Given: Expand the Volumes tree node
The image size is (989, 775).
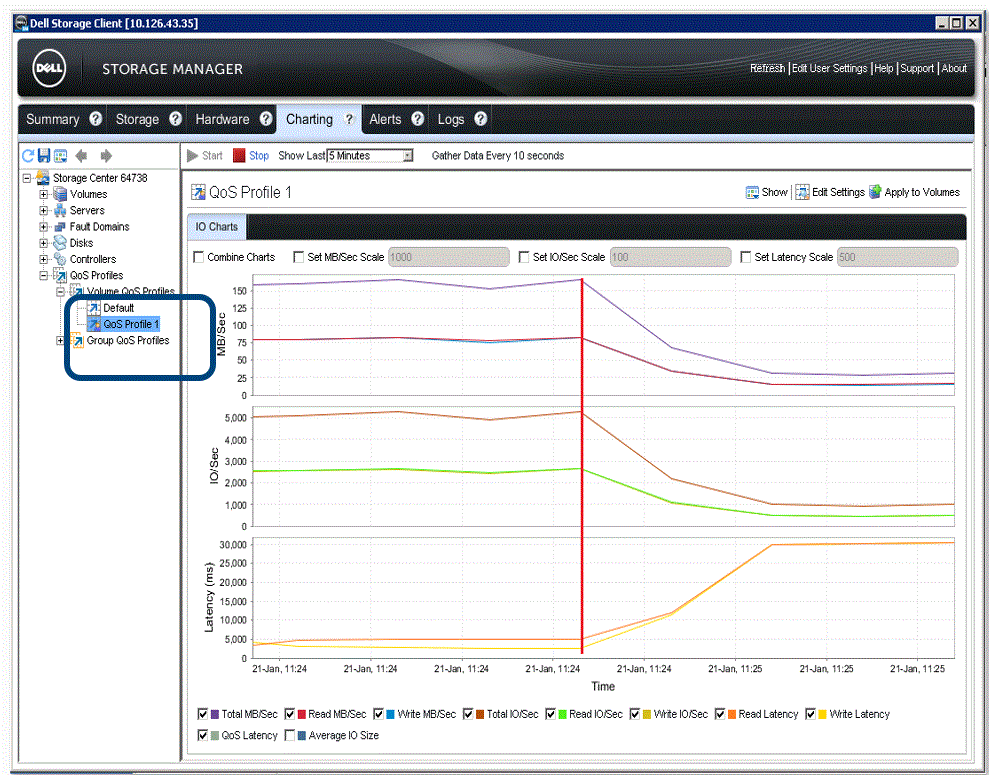Looking at the screenshot, I should [44, 194].
